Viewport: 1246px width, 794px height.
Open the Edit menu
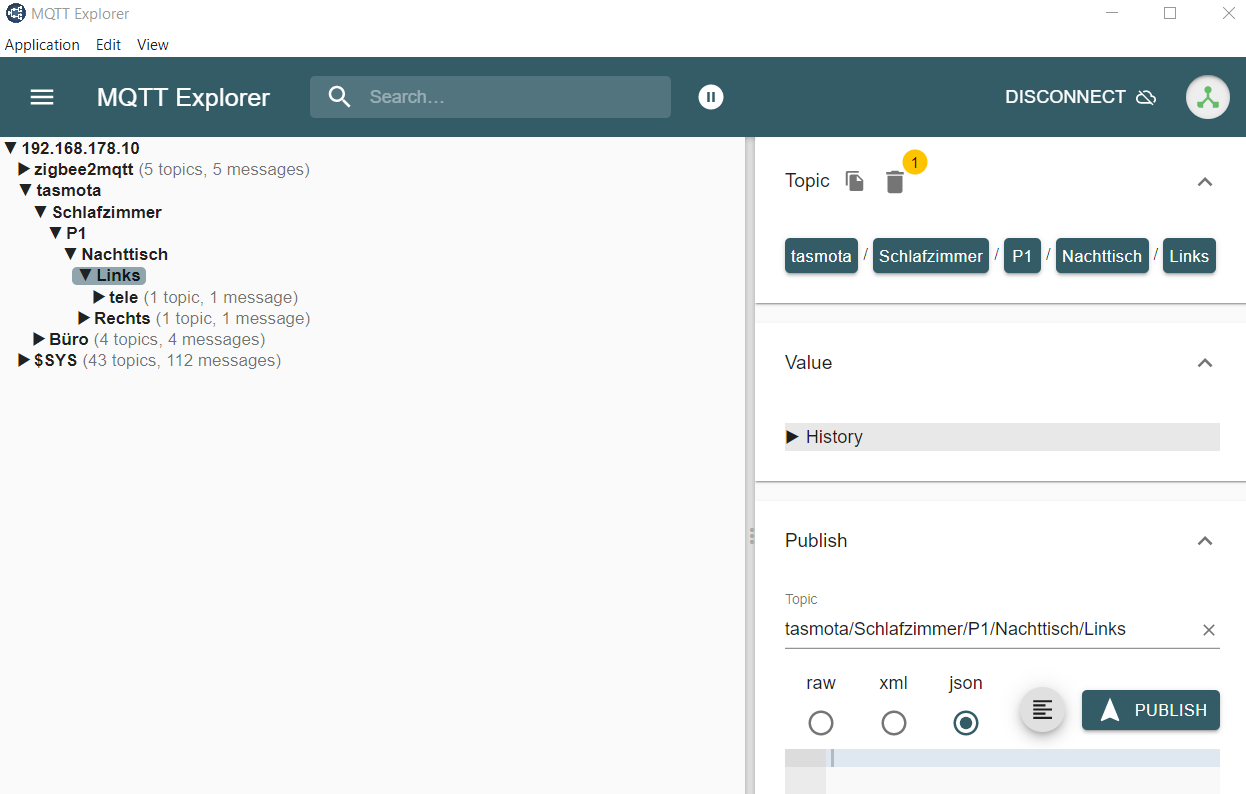point(108,45)
